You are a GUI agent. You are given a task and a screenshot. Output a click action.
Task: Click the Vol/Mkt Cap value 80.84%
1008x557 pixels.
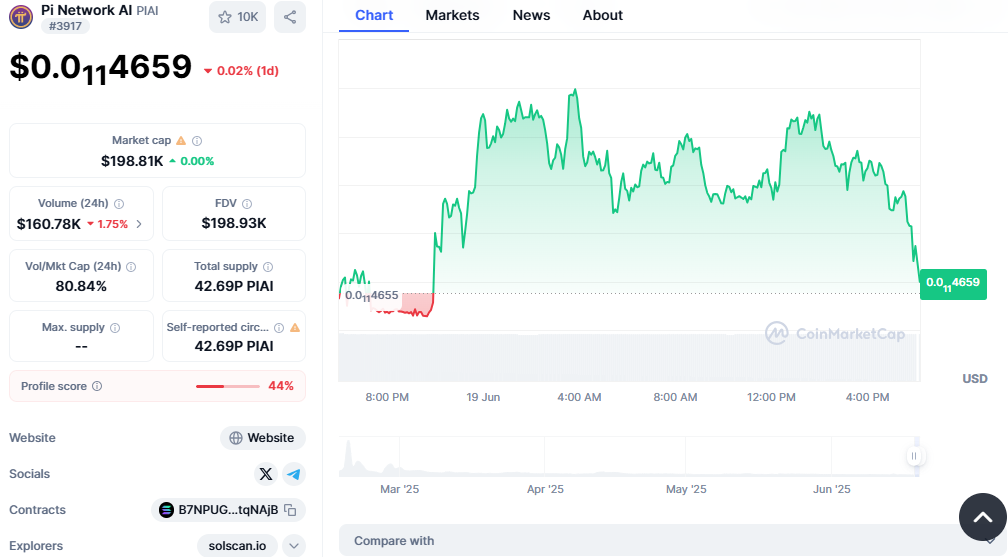81,286
